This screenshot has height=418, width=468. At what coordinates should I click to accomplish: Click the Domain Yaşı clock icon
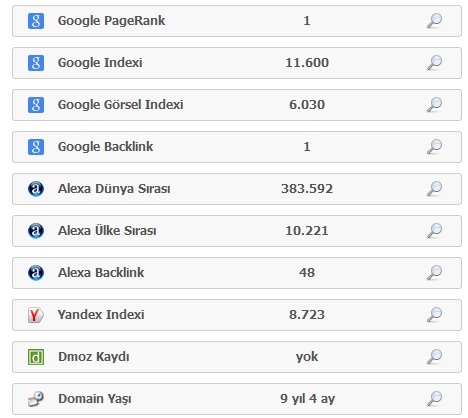point(36,399)
